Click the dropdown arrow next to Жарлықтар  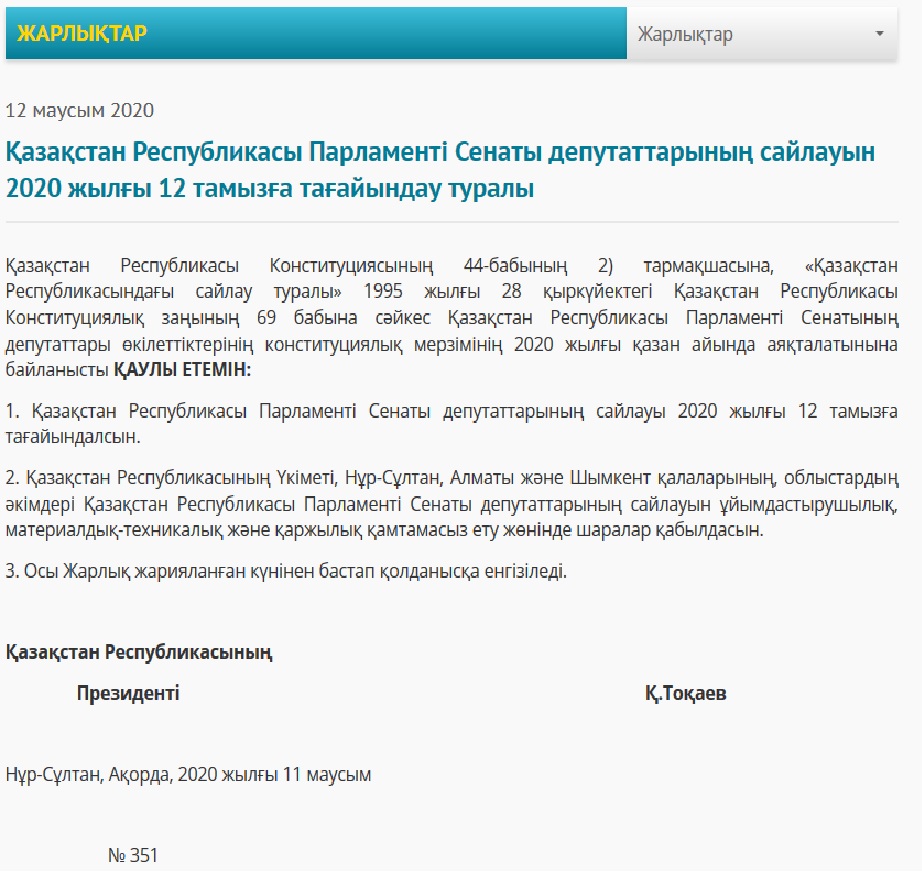click(x=880, y=34)
